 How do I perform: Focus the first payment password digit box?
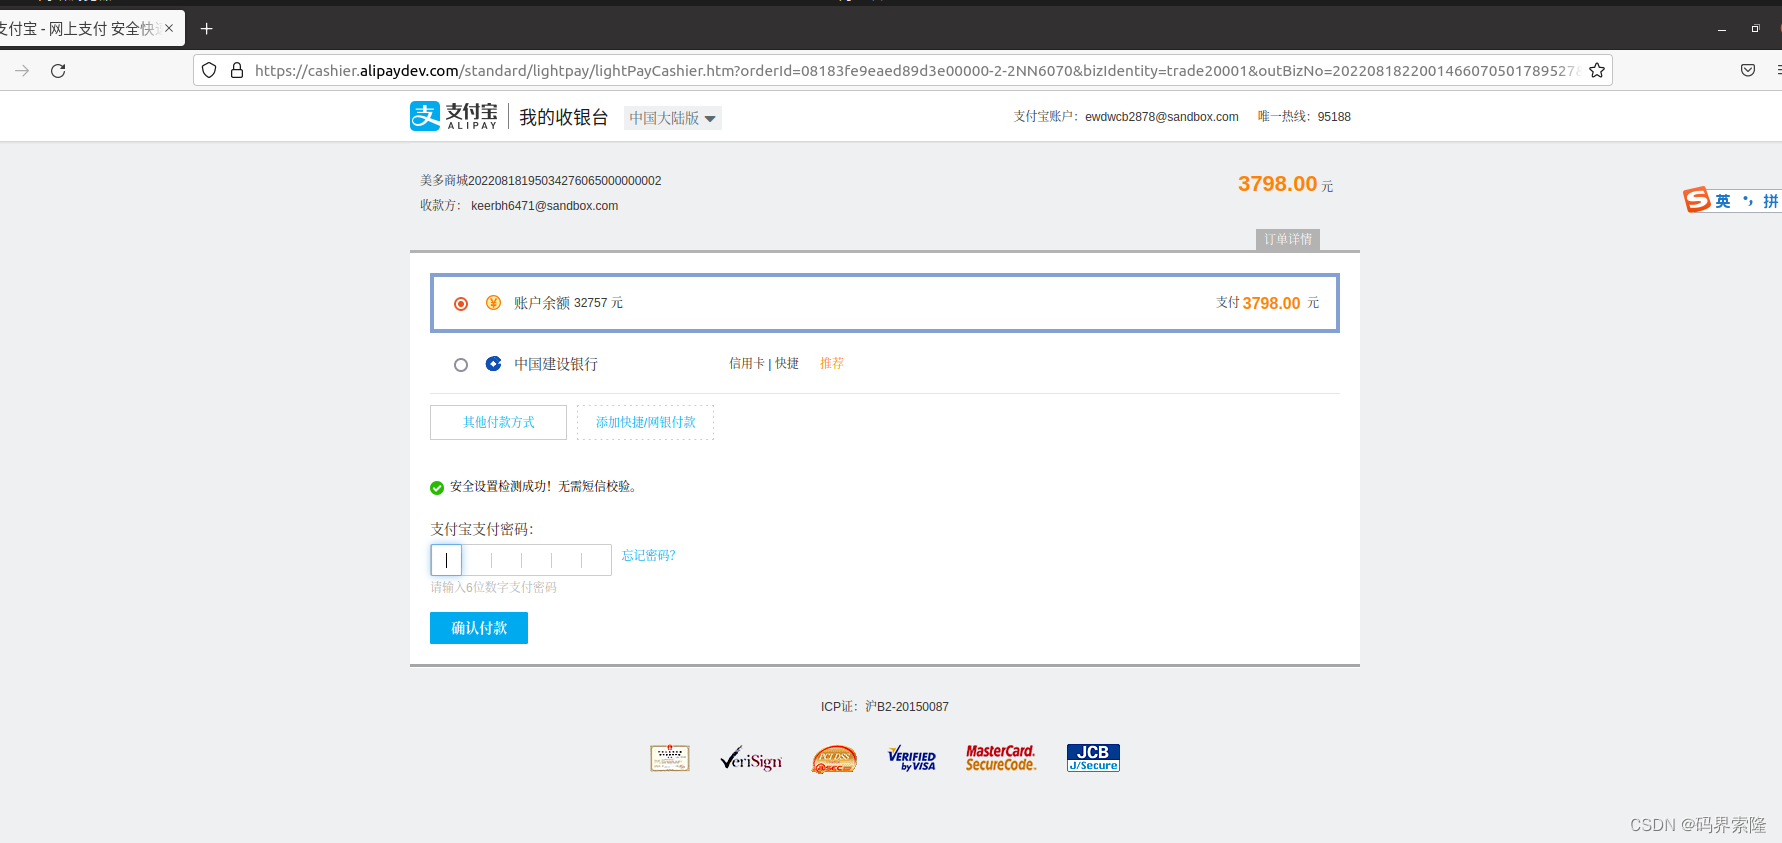tap(446, 560)
